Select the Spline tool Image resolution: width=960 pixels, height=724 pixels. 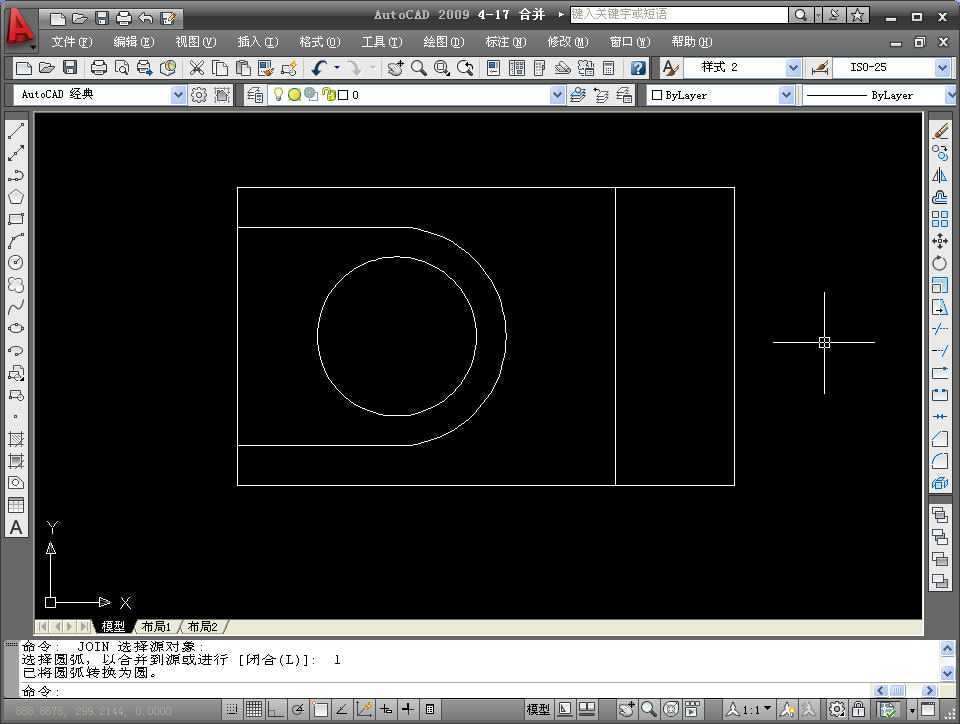[x=16, y=307]
